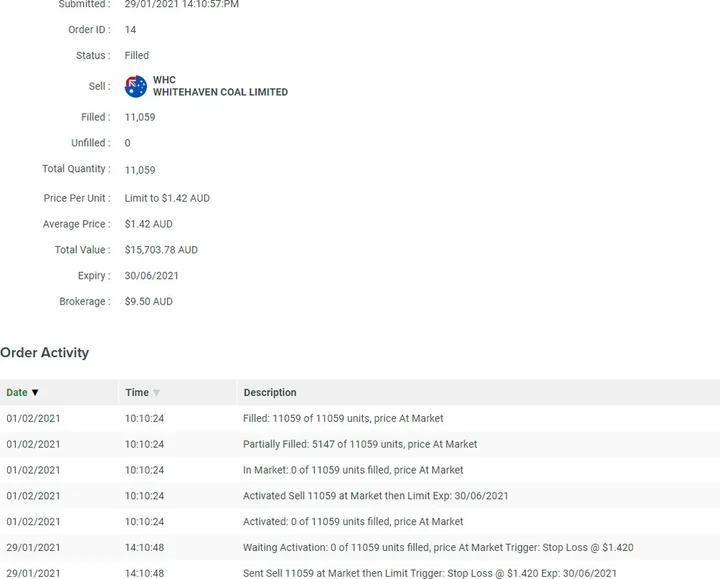Select the Order Activity section heading

coord(45,353)
